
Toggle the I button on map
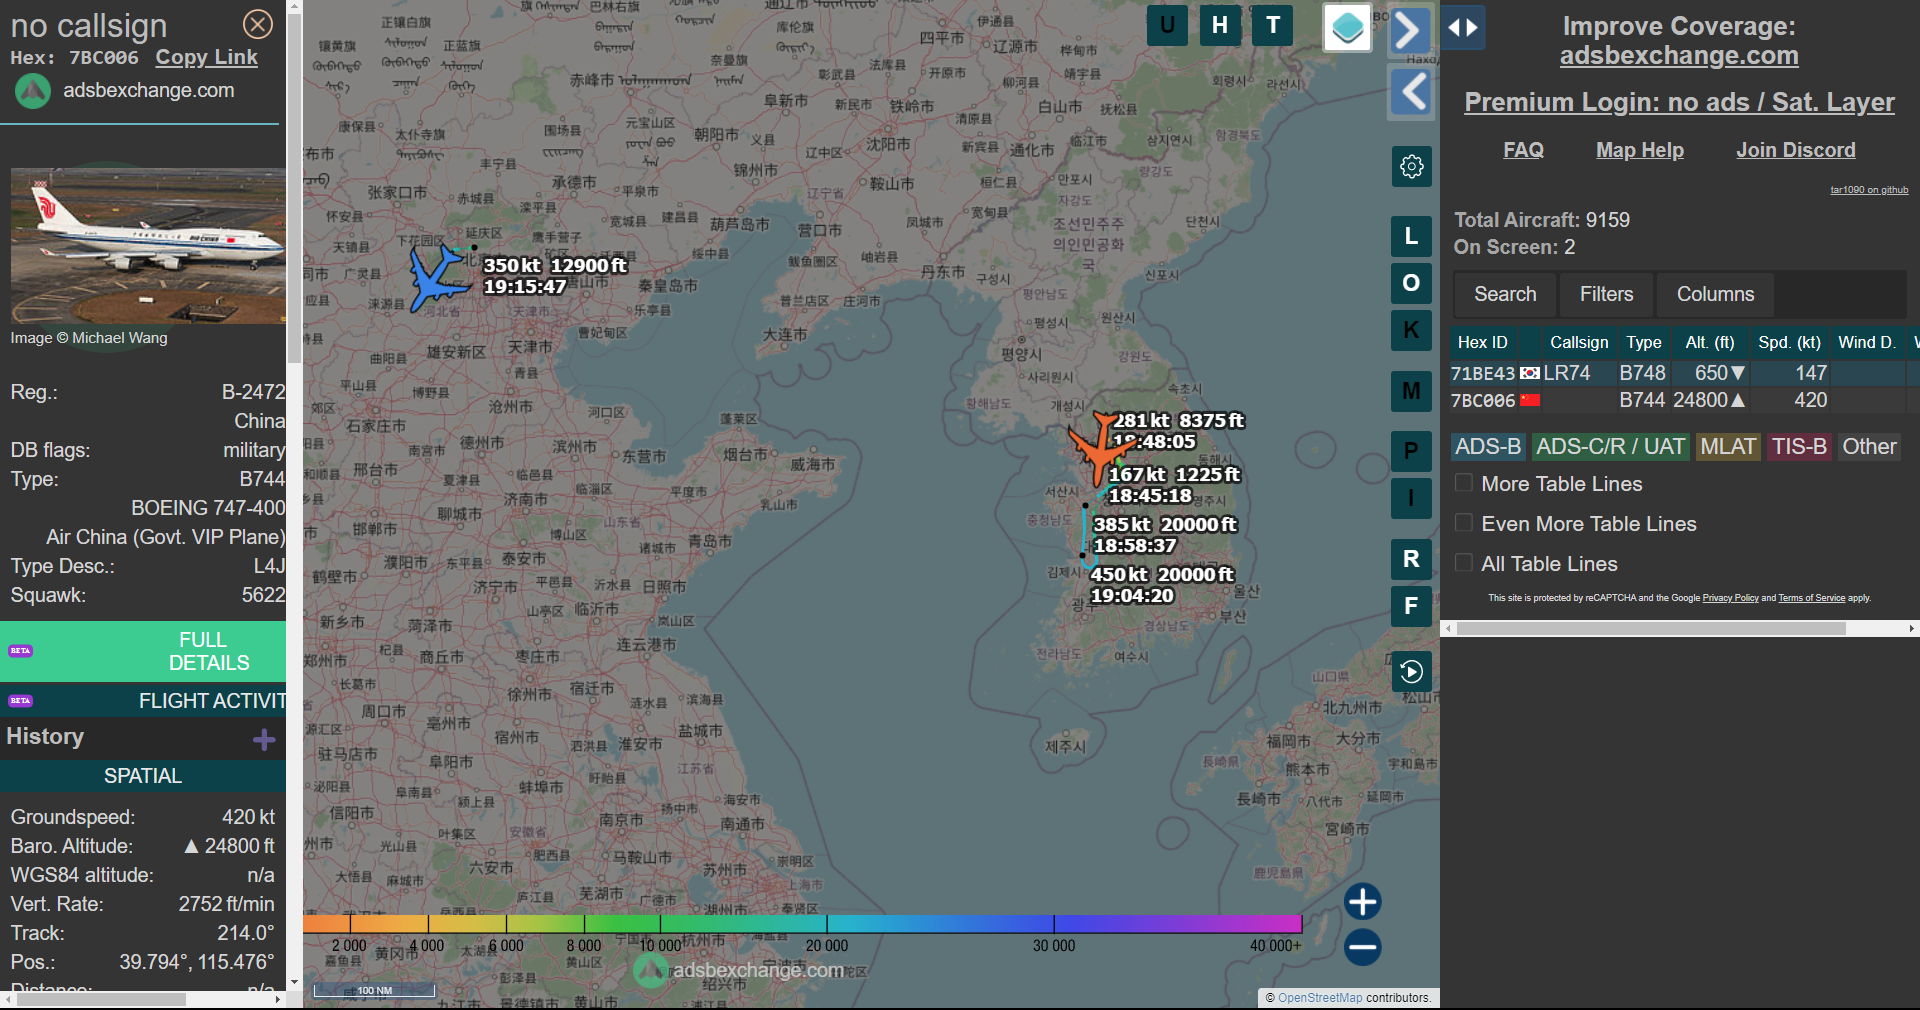pyautogui.click(x=1411, y=498)
